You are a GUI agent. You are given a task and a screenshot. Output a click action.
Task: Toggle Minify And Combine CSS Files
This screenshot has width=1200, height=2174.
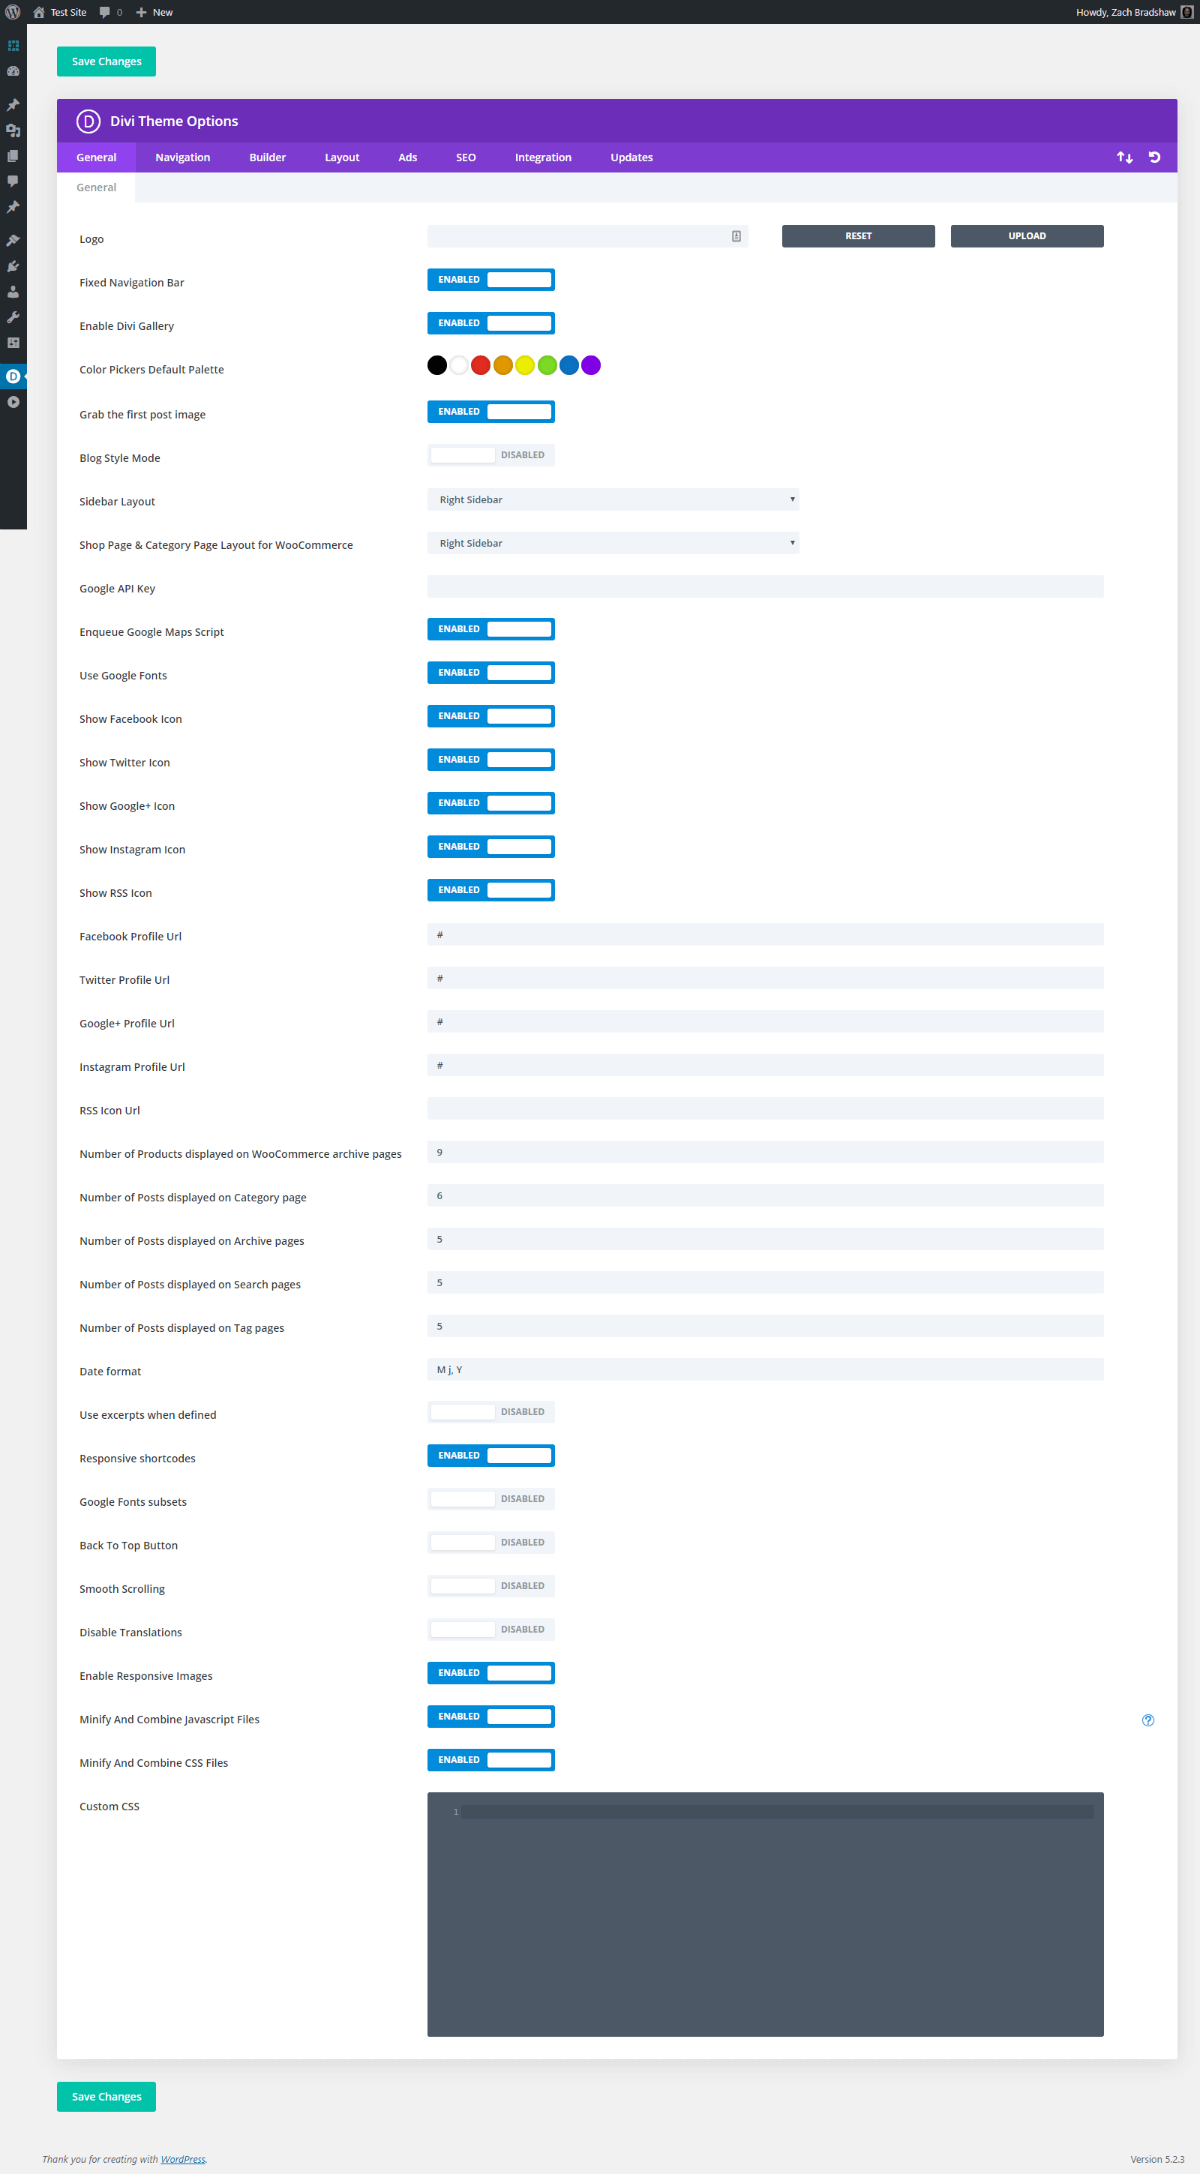[x=491, y=1760]
